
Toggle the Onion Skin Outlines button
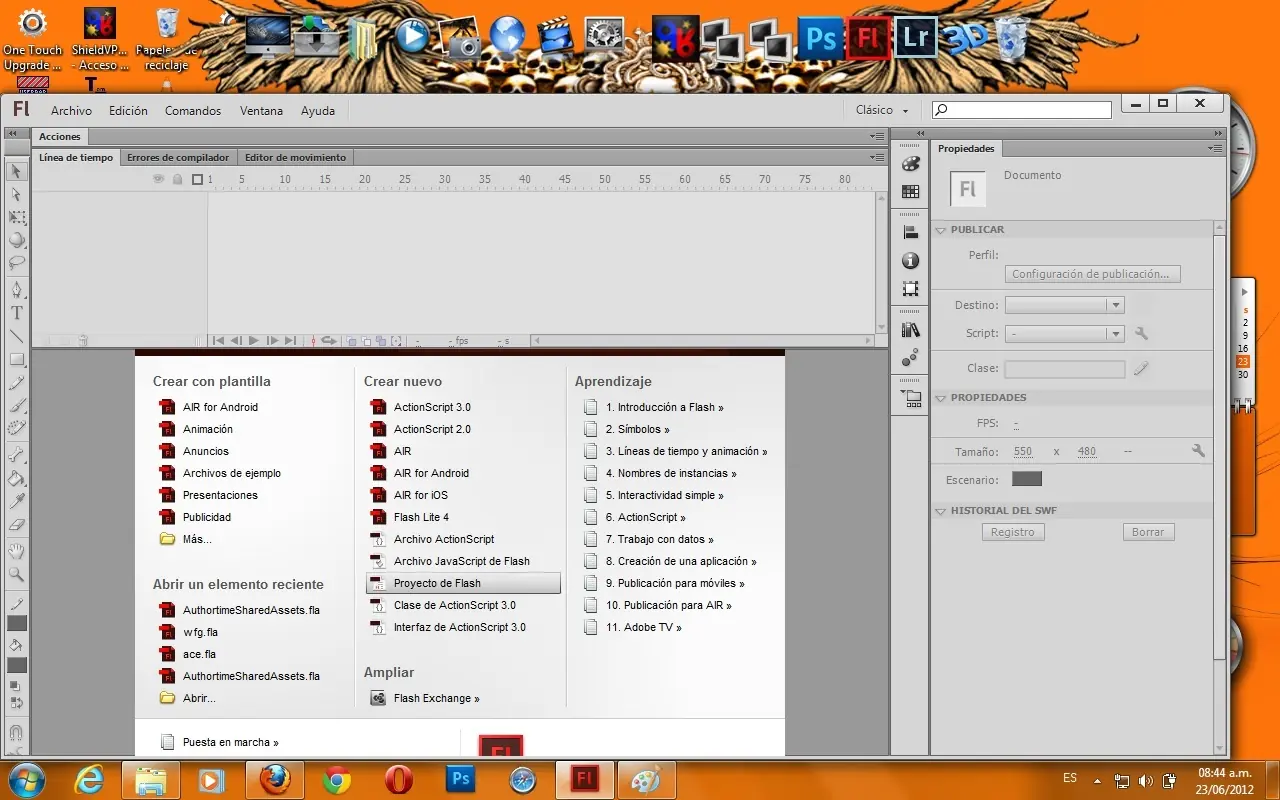(366, 341)
